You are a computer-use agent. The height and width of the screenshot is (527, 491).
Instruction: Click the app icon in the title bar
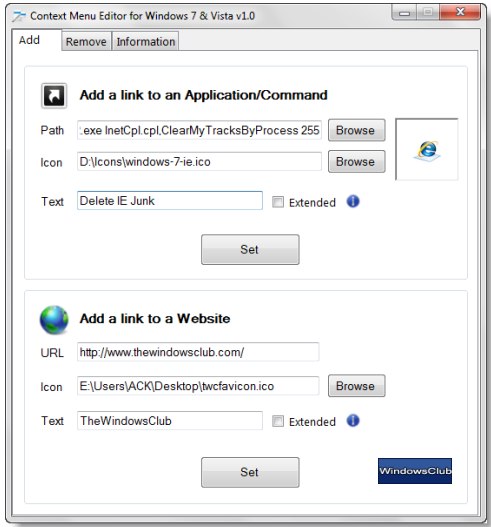click(19, 16)
